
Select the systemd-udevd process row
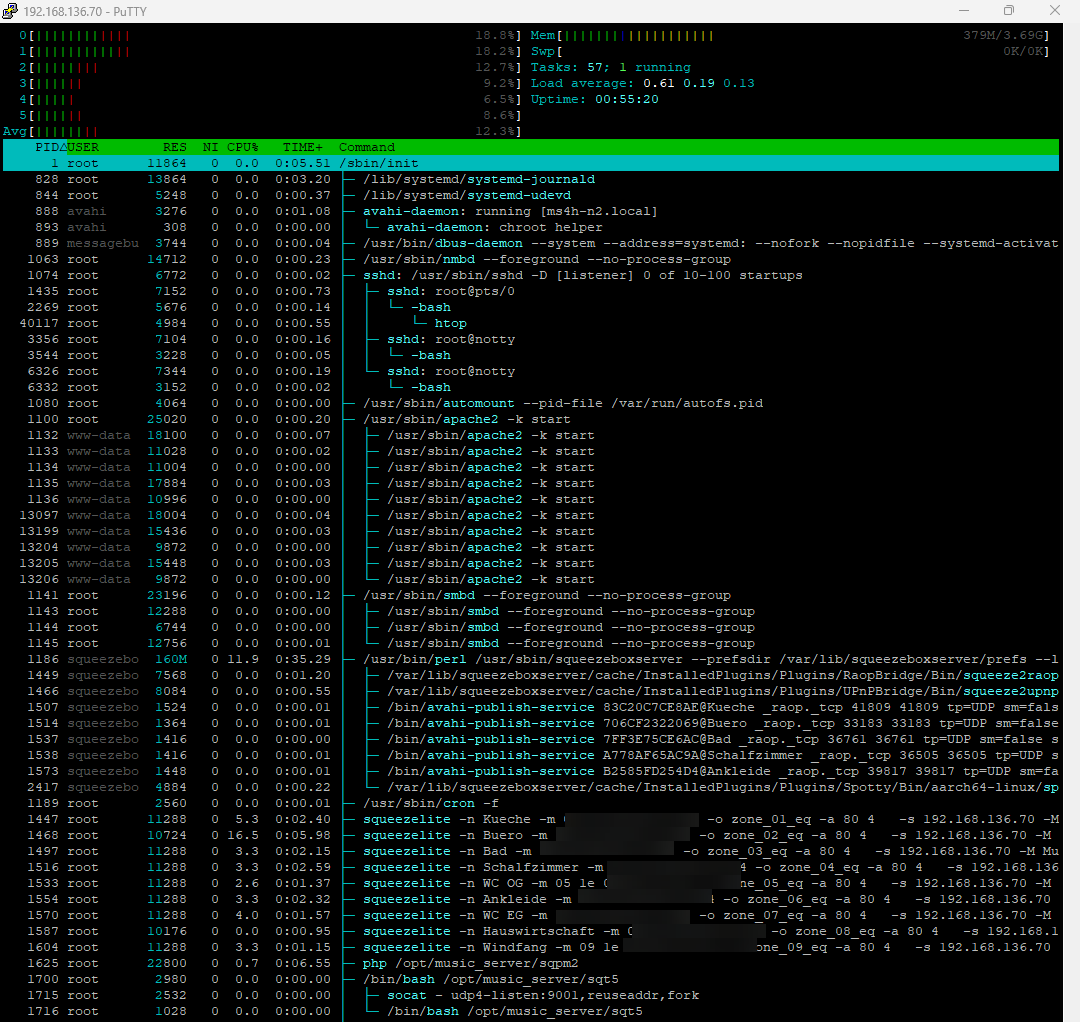(x=530, y=195)
